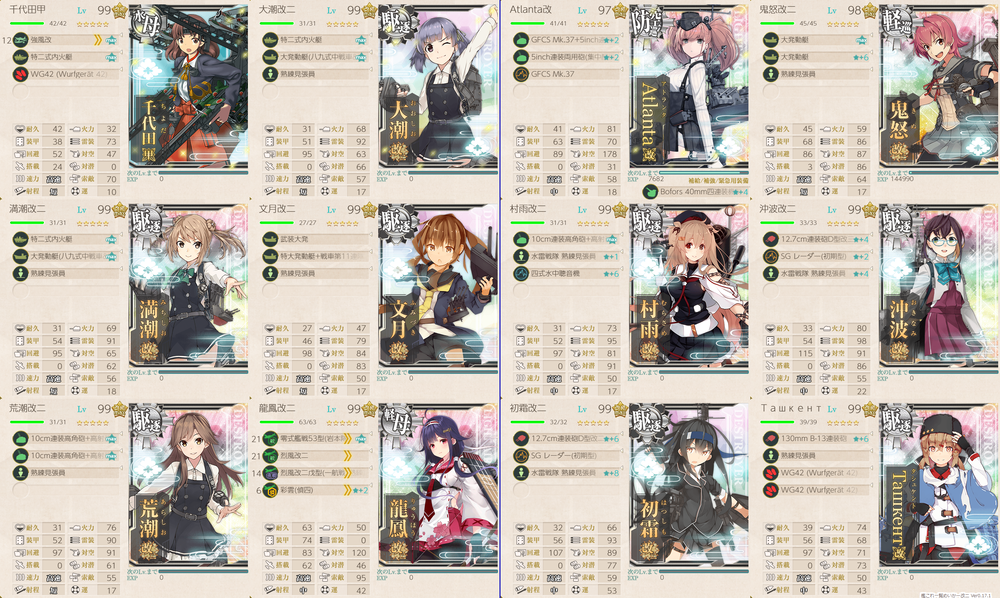Screen dimensions: 1000x598
Task: Select the 四式水中聴音機 sonar icon on 村雨改二
Action: point(521,273)
